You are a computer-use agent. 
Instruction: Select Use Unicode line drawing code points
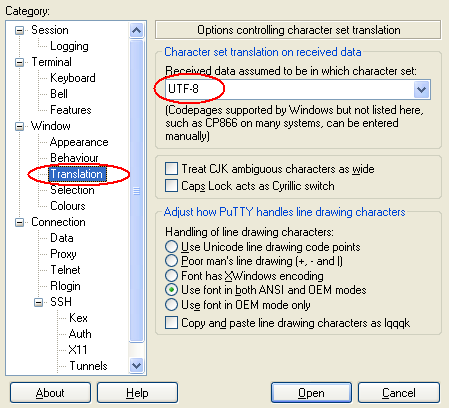coord(171,247)
